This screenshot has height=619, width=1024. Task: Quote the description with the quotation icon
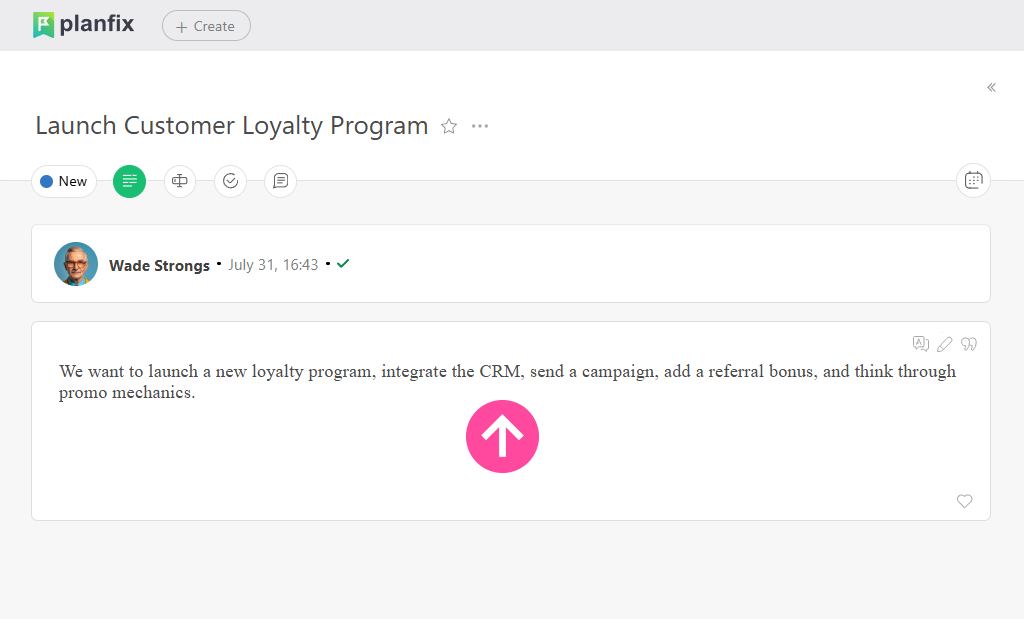click(x=968, y=344)
